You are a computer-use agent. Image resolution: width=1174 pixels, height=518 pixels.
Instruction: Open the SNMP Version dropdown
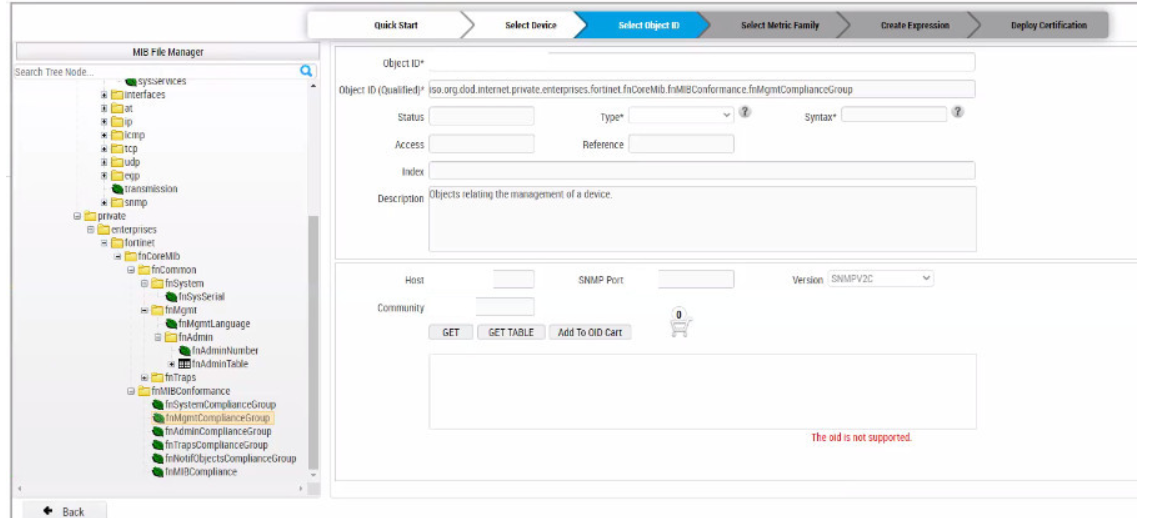[880, 279]
